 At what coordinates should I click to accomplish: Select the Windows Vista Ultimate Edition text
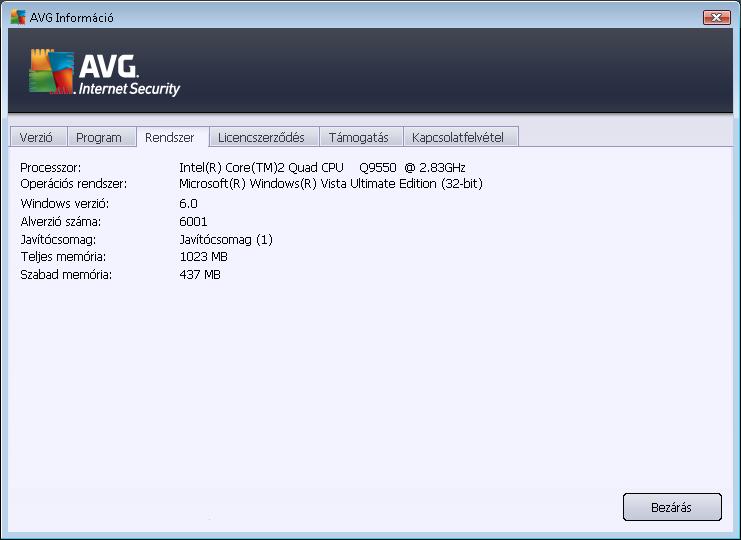(x=331, y=184)
